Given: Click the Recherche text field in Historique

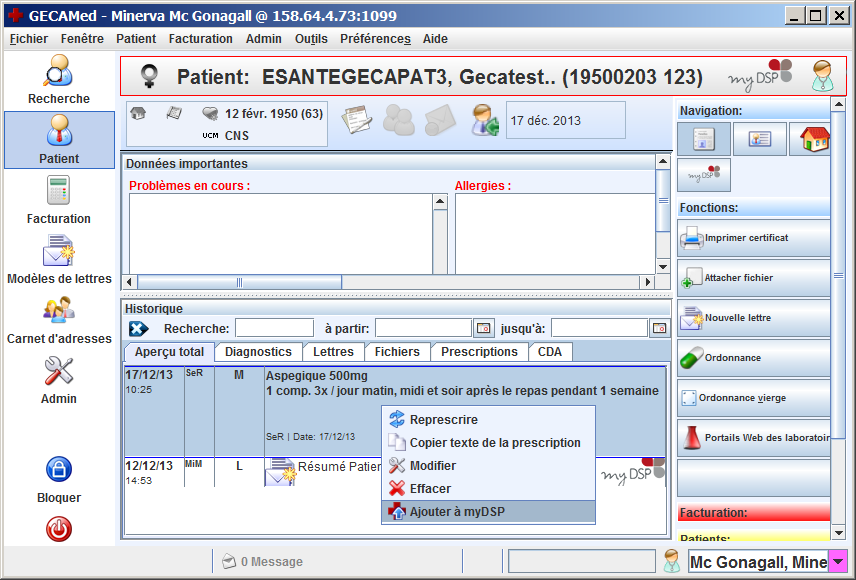Looking at the screenshot, I should point(274,328).
